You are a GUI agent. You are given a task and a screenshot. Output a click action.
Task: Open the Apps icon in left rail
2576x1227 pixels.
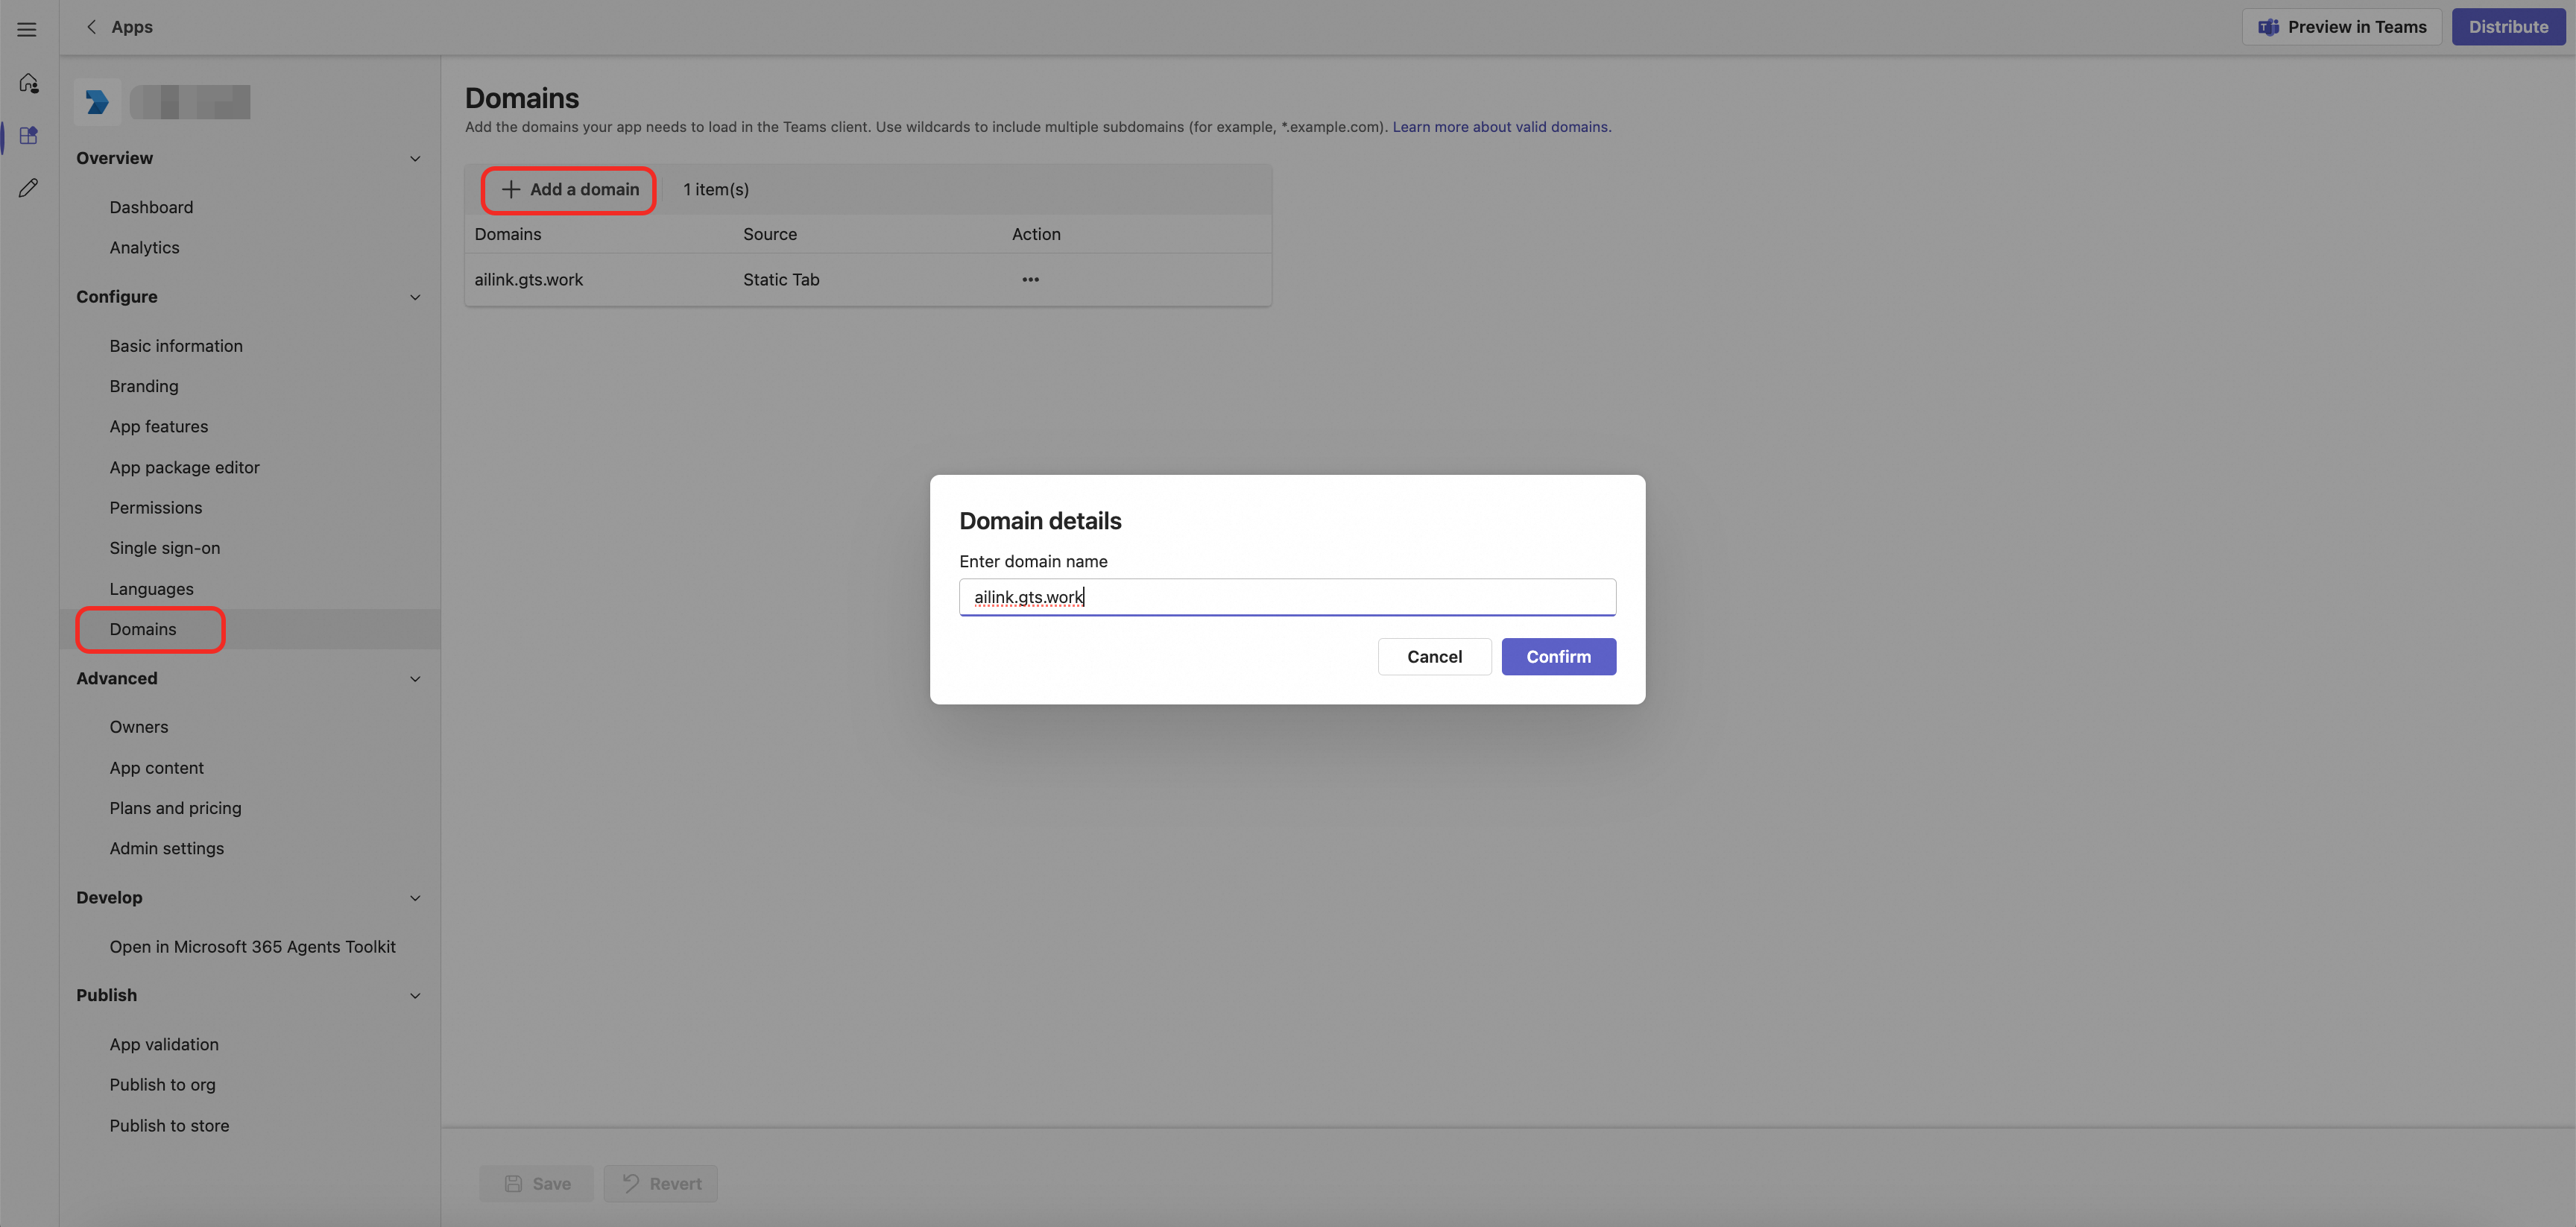point(28,135)
